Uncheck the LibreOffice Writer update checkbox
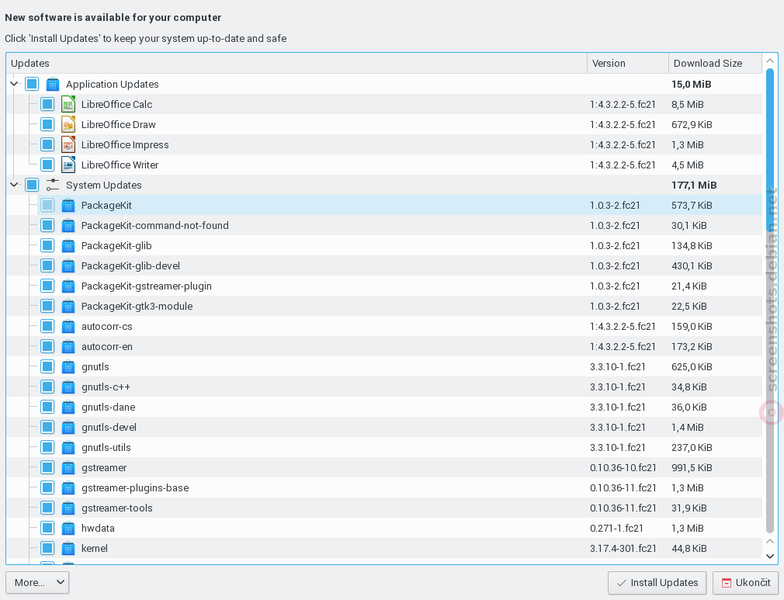Viewport: 784px width, 600px height. [x=48, y=164]
